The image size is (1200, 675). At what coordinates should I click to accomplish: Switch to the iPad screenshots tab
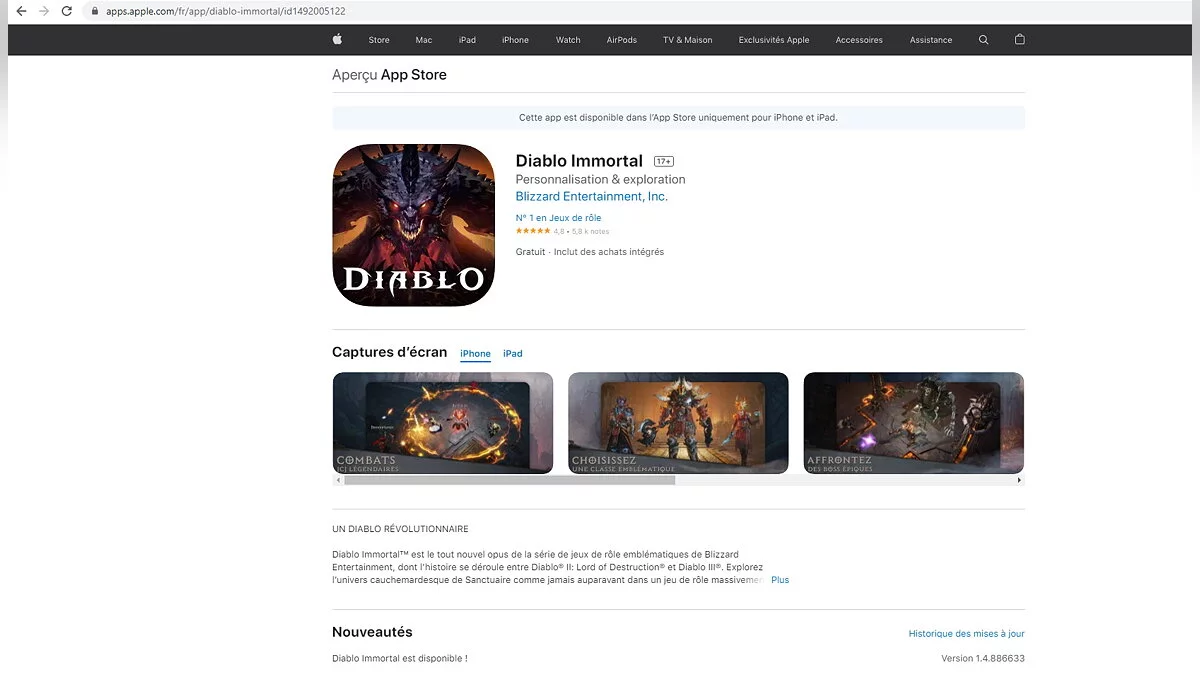tap(513, 354)
